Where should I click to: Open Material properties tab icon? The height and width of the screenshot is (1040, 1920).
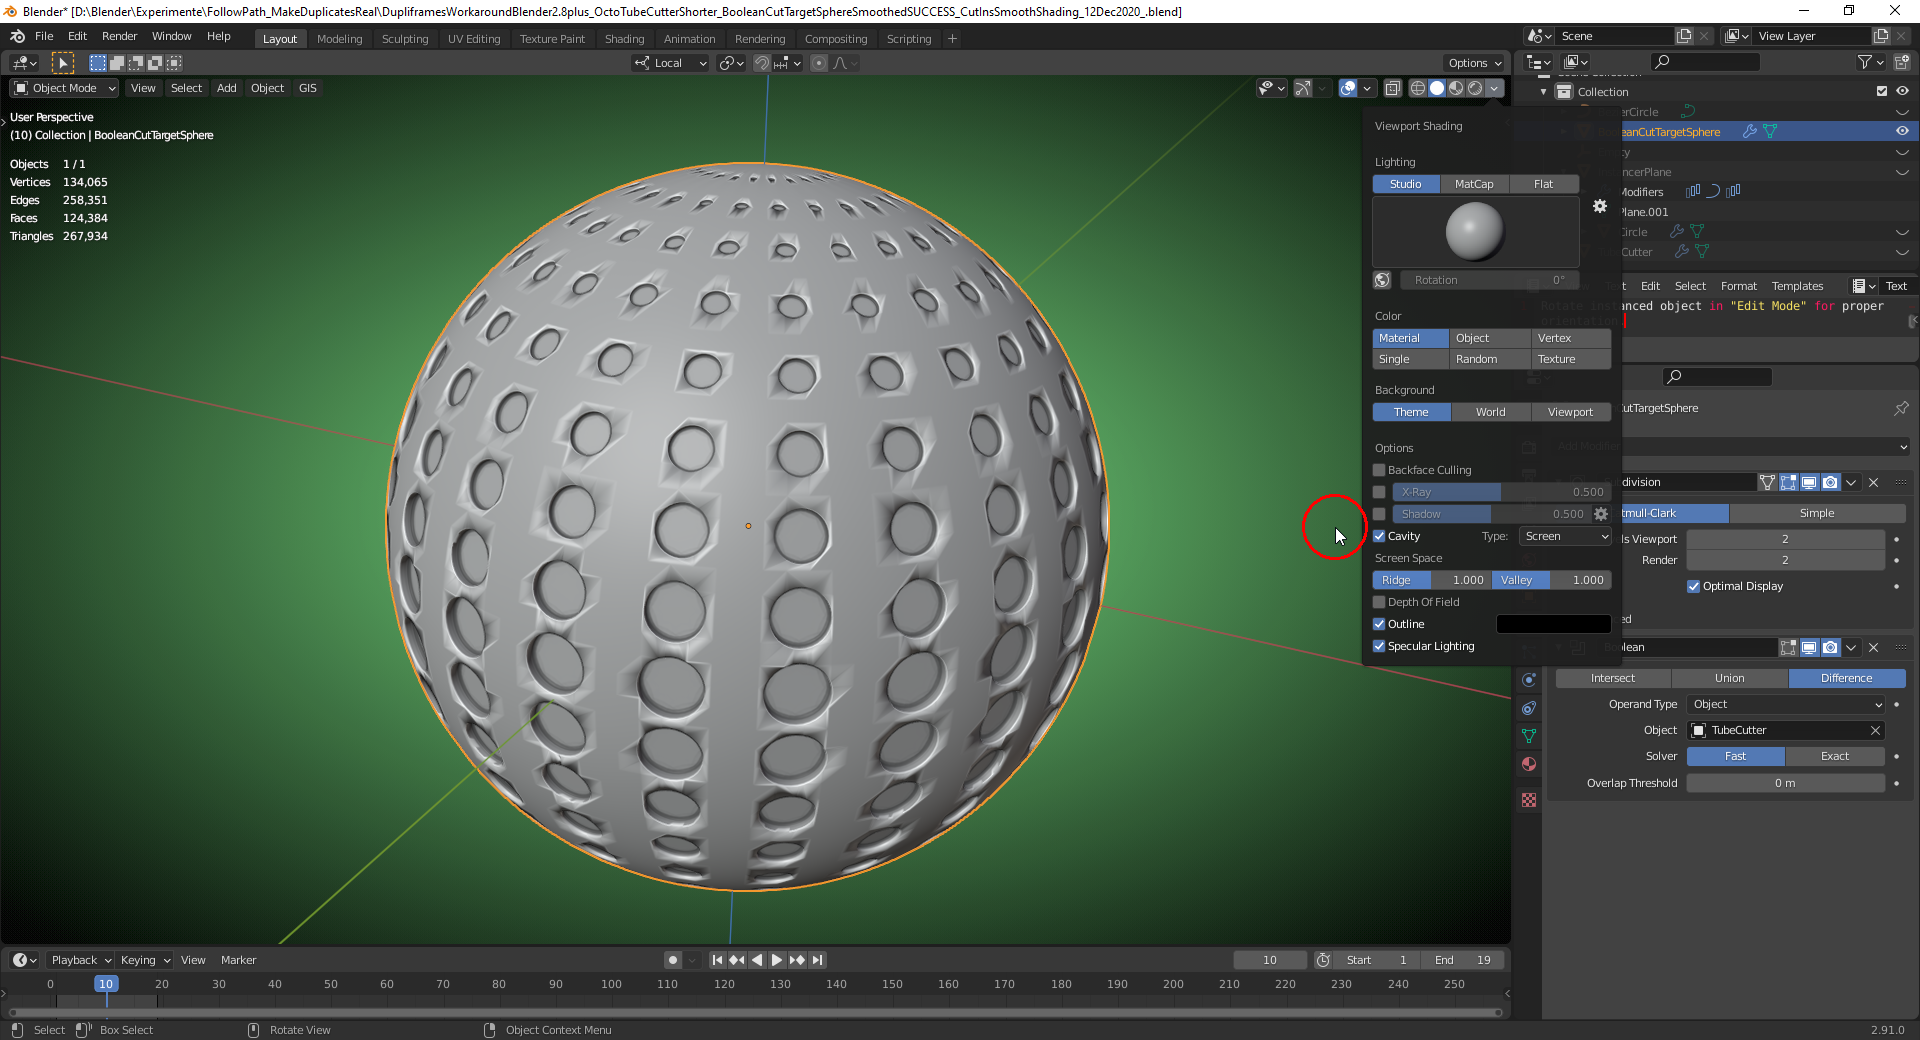[1529, 764]
